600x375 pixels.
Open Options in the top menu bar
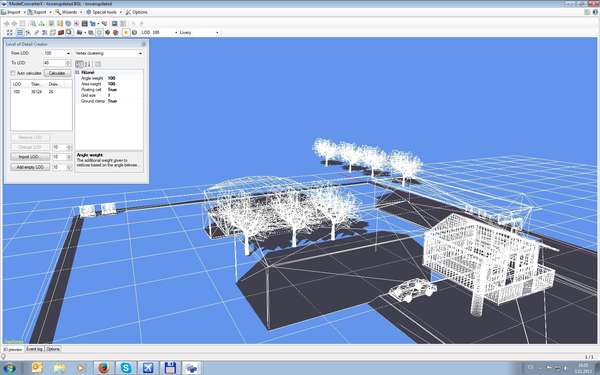coord(137,12)
